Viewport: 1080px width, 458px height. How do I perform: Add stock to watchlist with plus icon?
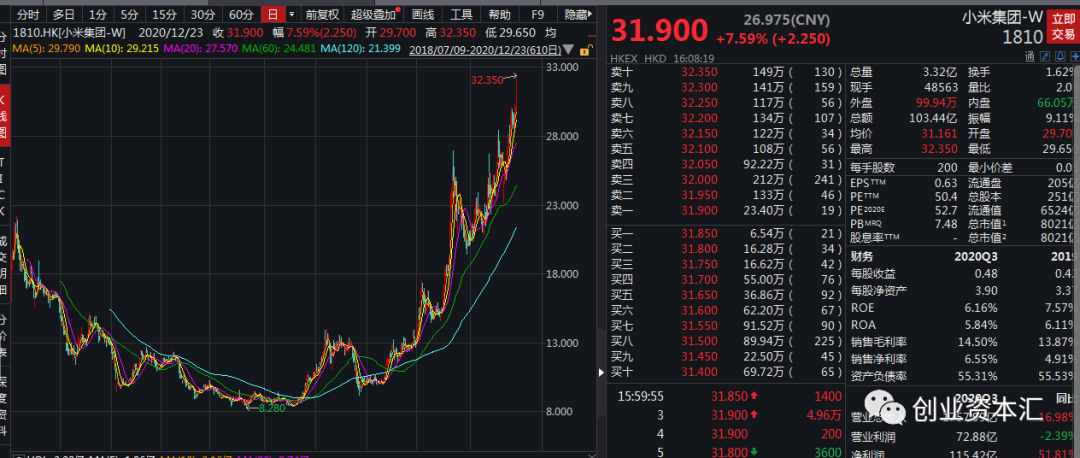click(1075, 56)
